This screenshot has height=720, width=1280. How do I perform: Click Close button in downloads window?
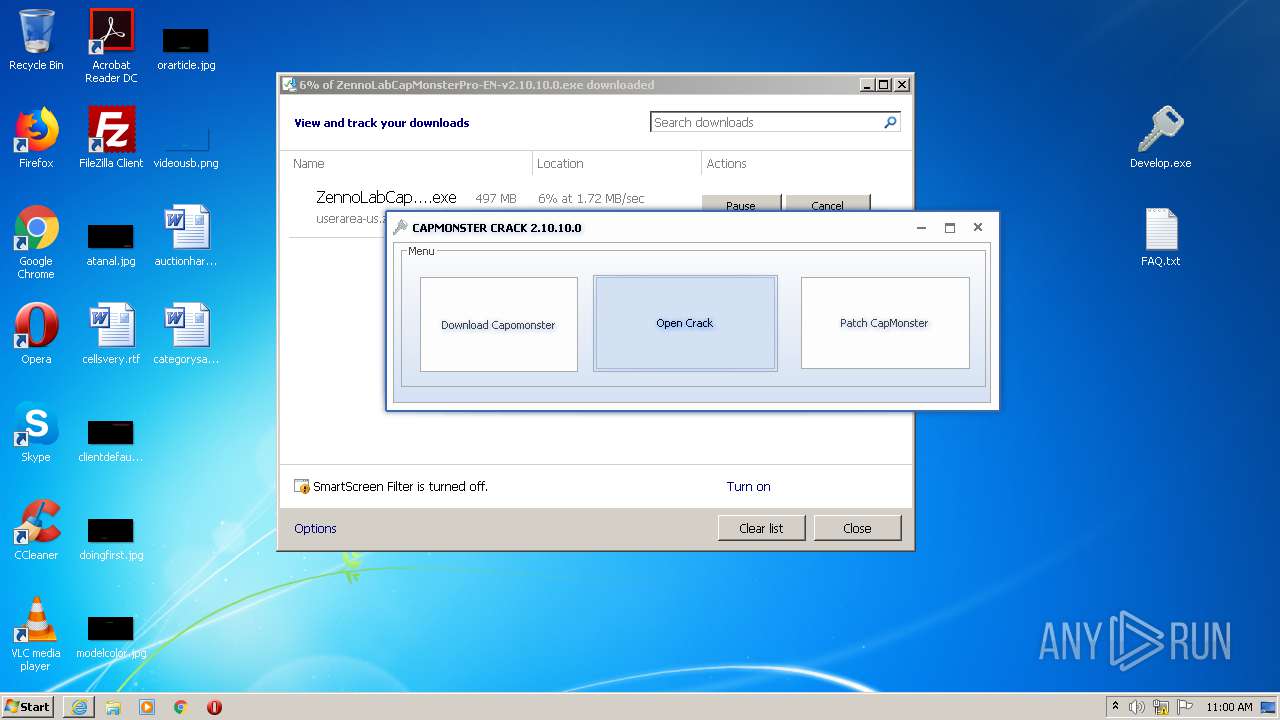[x=857, y=528]
